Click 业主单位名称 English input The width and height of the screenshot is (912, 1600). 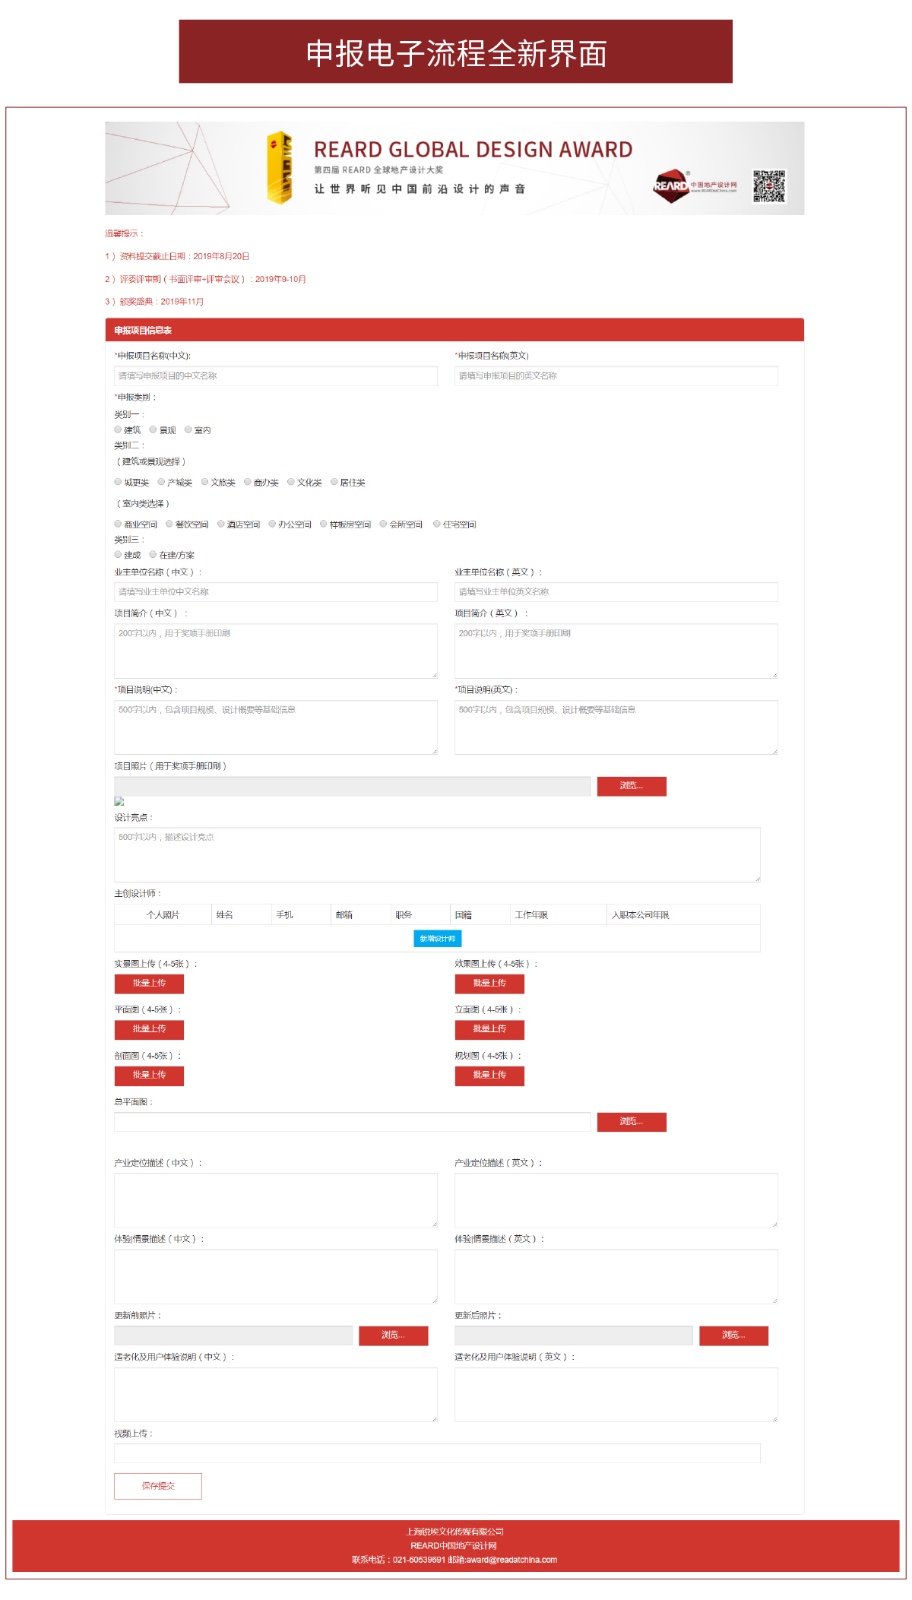(x=616, y=592)
